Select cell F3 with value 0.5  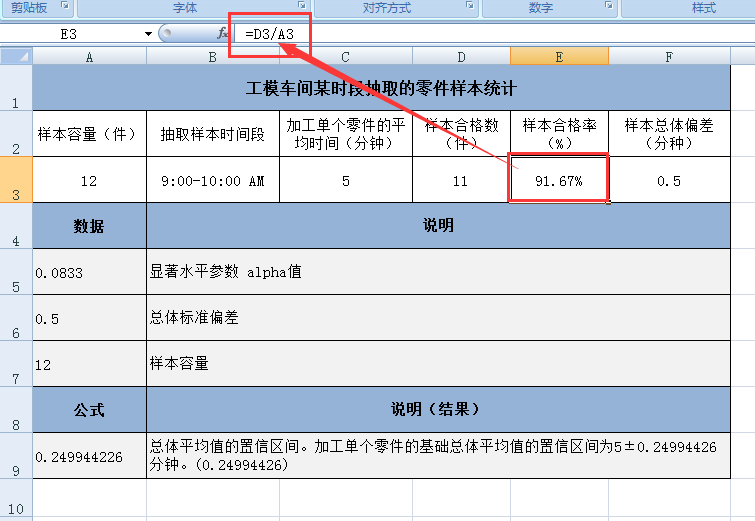669,180
